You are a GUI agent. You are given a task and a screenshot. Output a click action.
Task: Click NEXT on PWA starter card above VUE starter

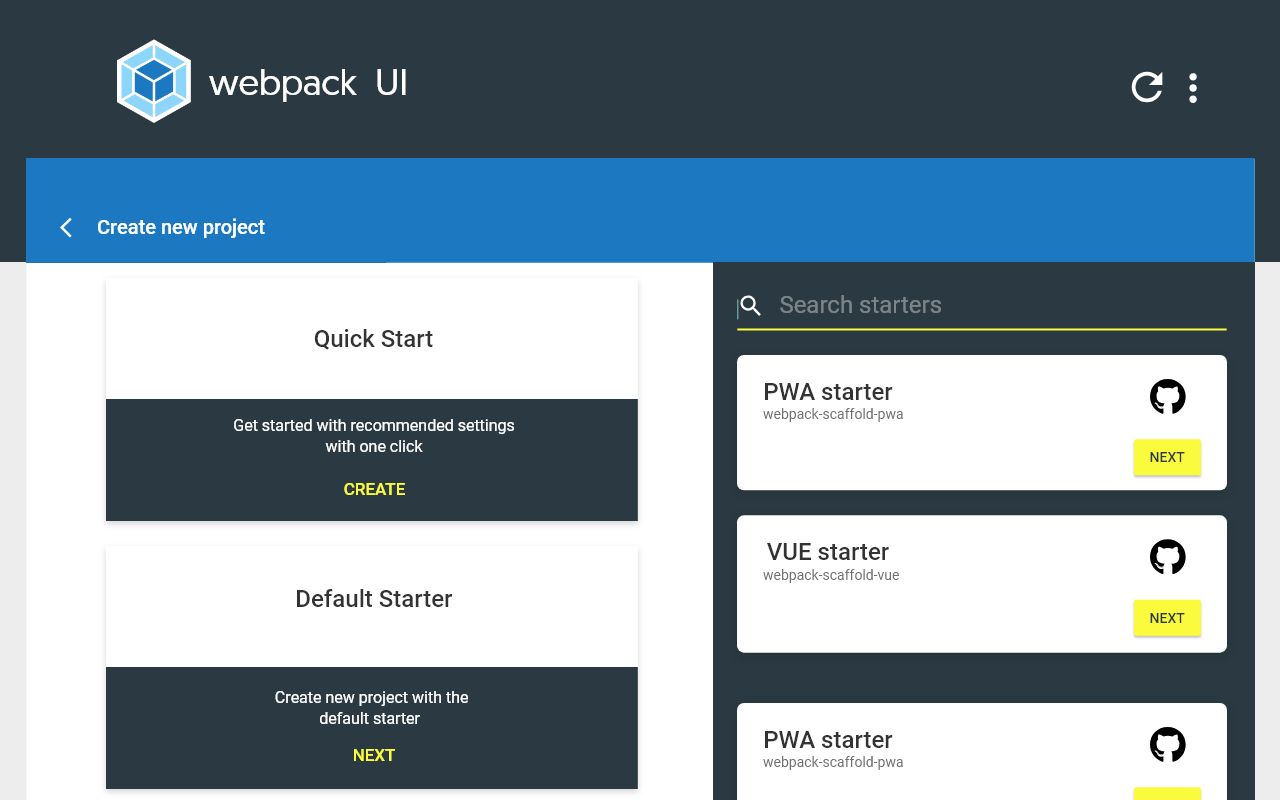point(1167,457)
